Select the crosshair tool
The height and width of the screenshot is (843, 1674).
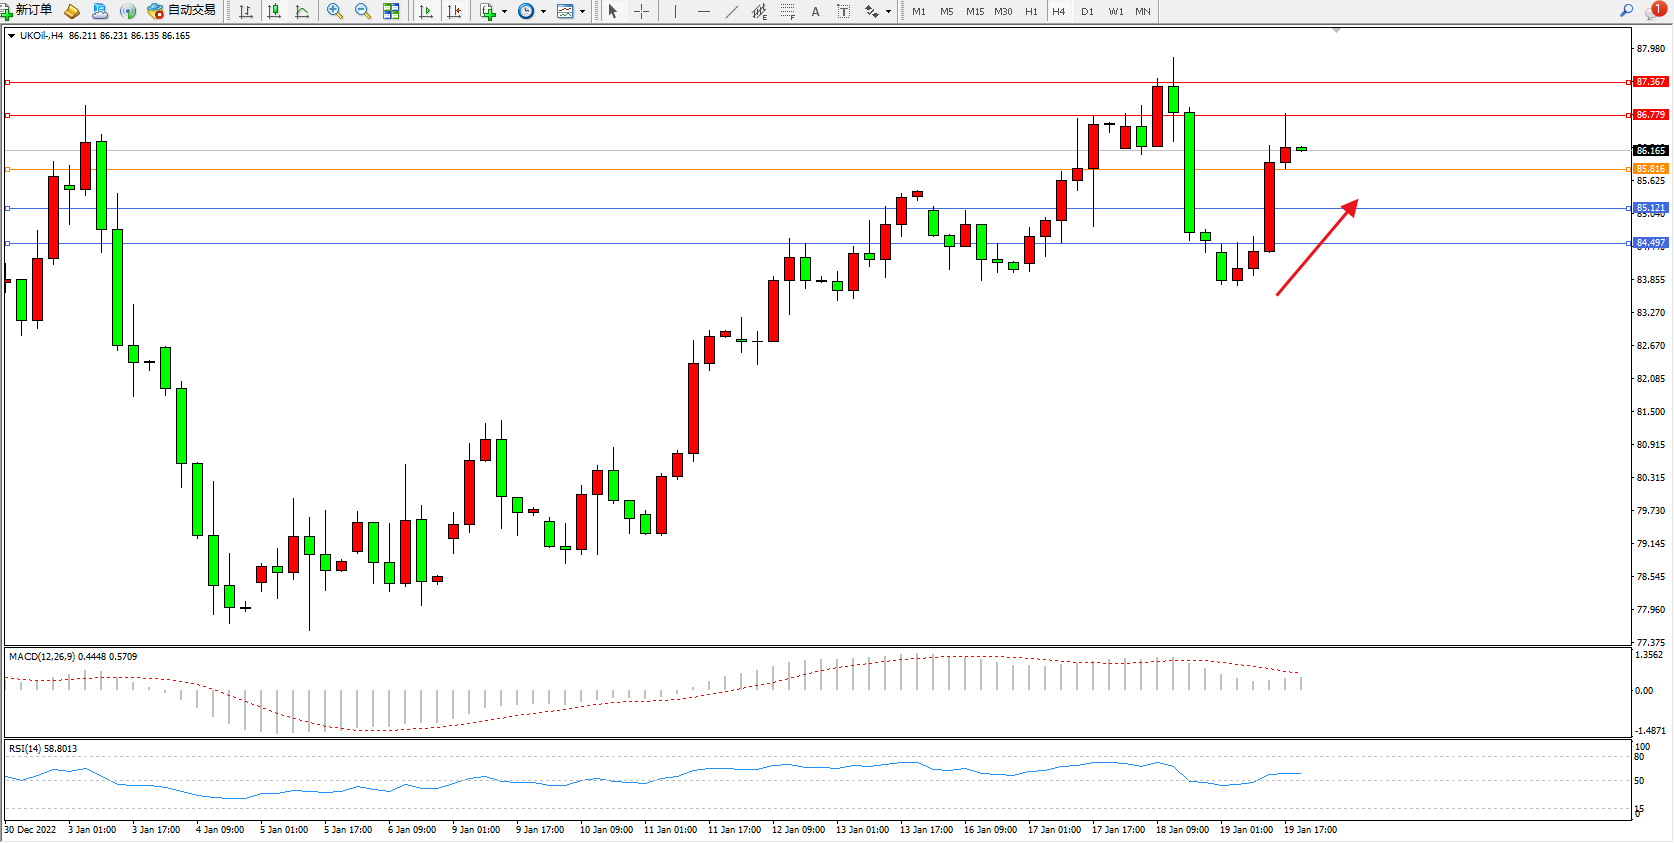[x=642, y=11]
